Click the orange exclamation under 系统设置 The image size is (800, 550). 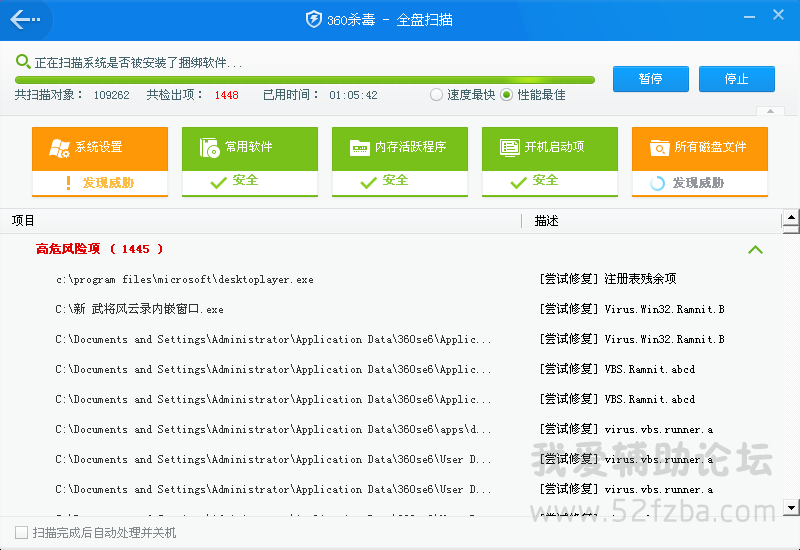(x=68, y=183)
